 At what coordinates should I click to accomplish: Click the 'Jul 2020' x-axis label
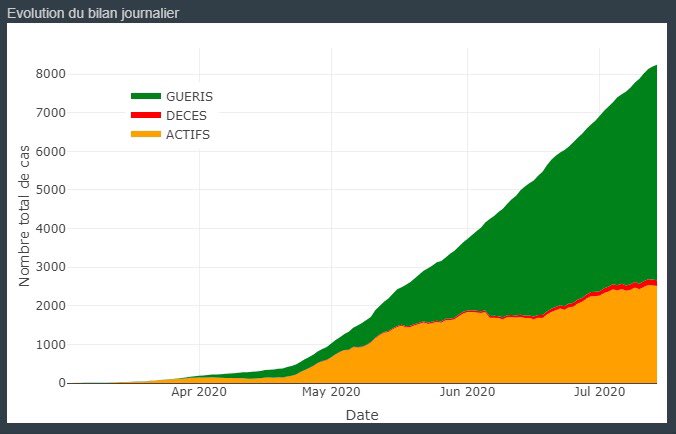tap(599, 392)
